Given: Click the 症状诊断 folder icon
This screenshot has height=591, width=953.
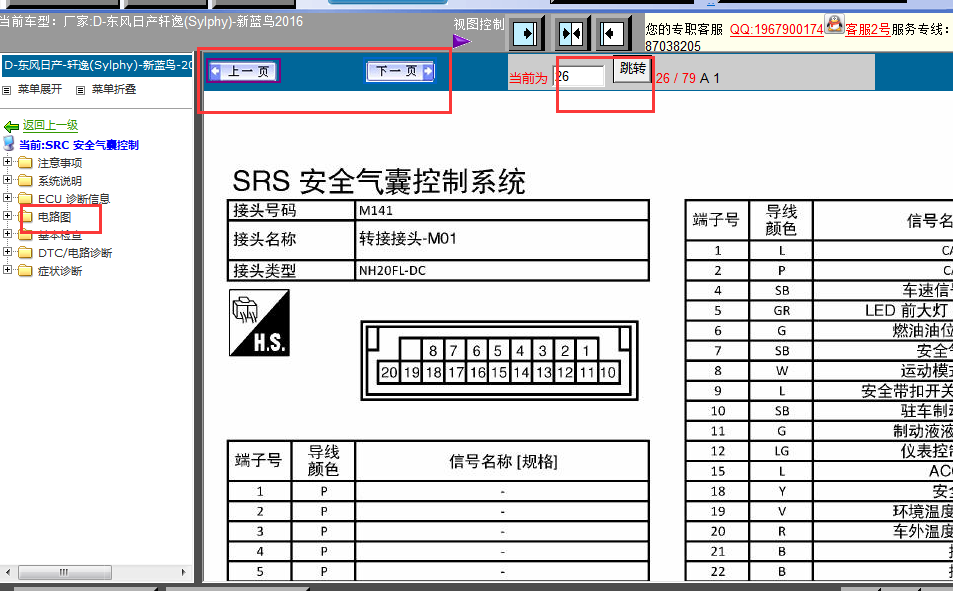Looking at the screenshot, I should tap(25, 271).
